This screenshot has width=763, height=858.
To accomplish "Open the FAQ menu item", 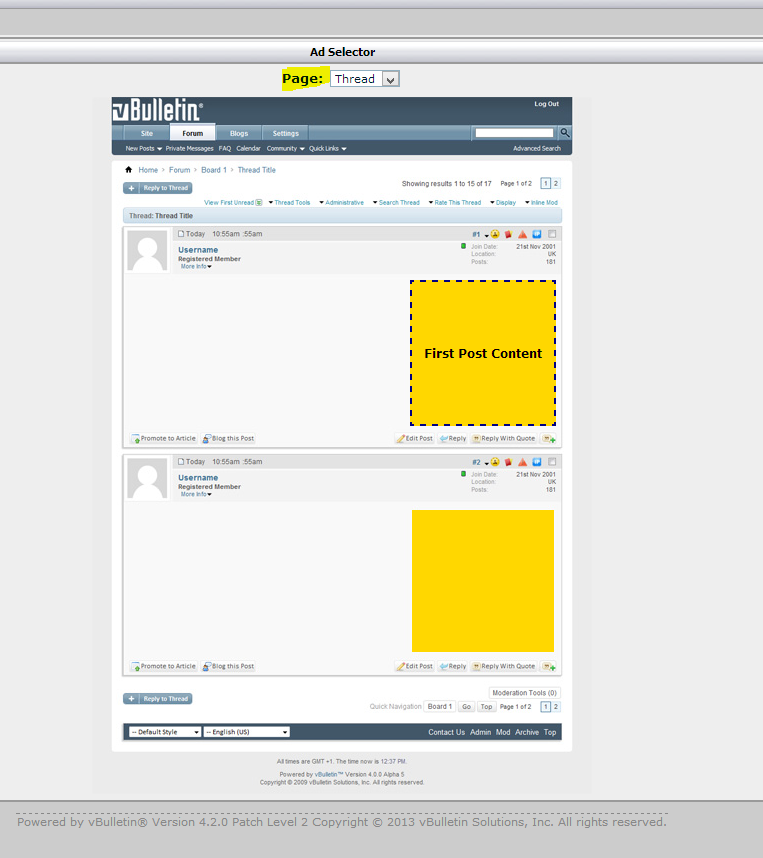I will (x=225, y=148).
